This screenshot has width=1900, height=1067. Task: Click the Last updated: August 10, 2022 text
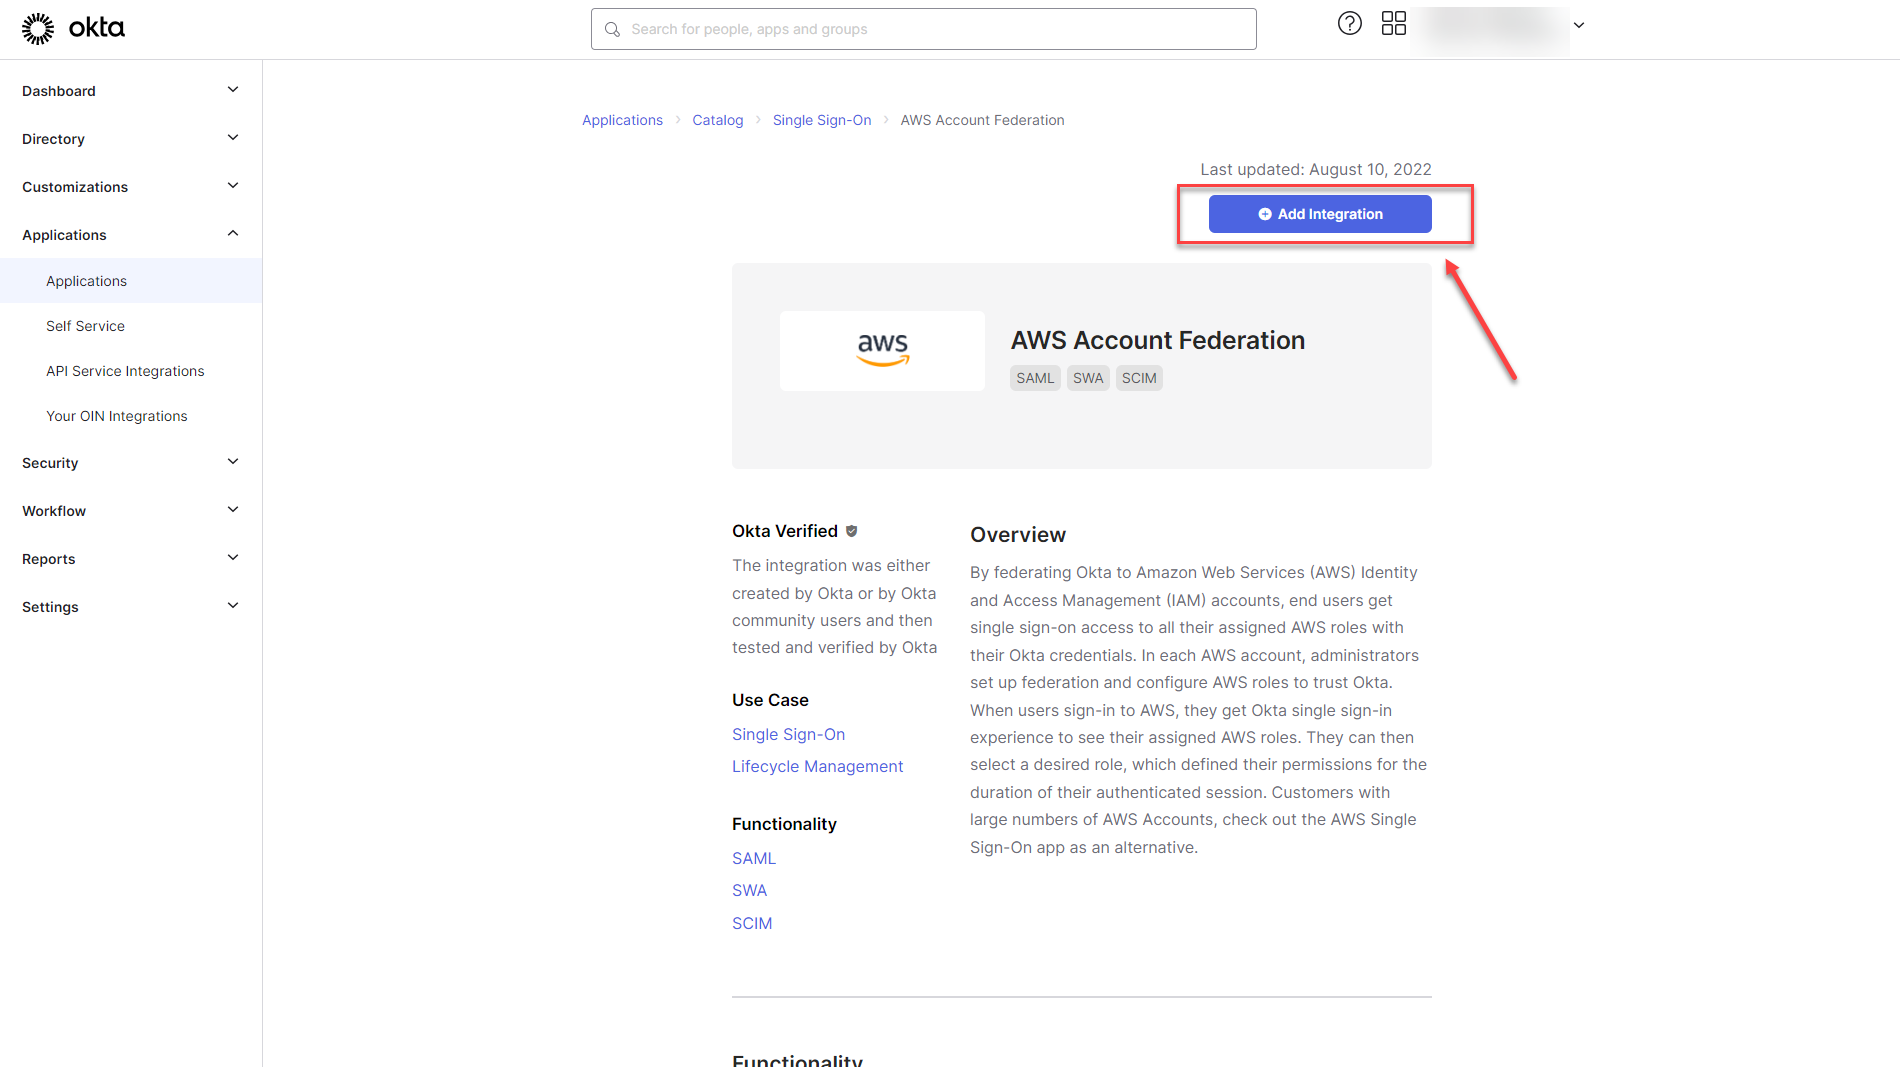point(1316,169)
